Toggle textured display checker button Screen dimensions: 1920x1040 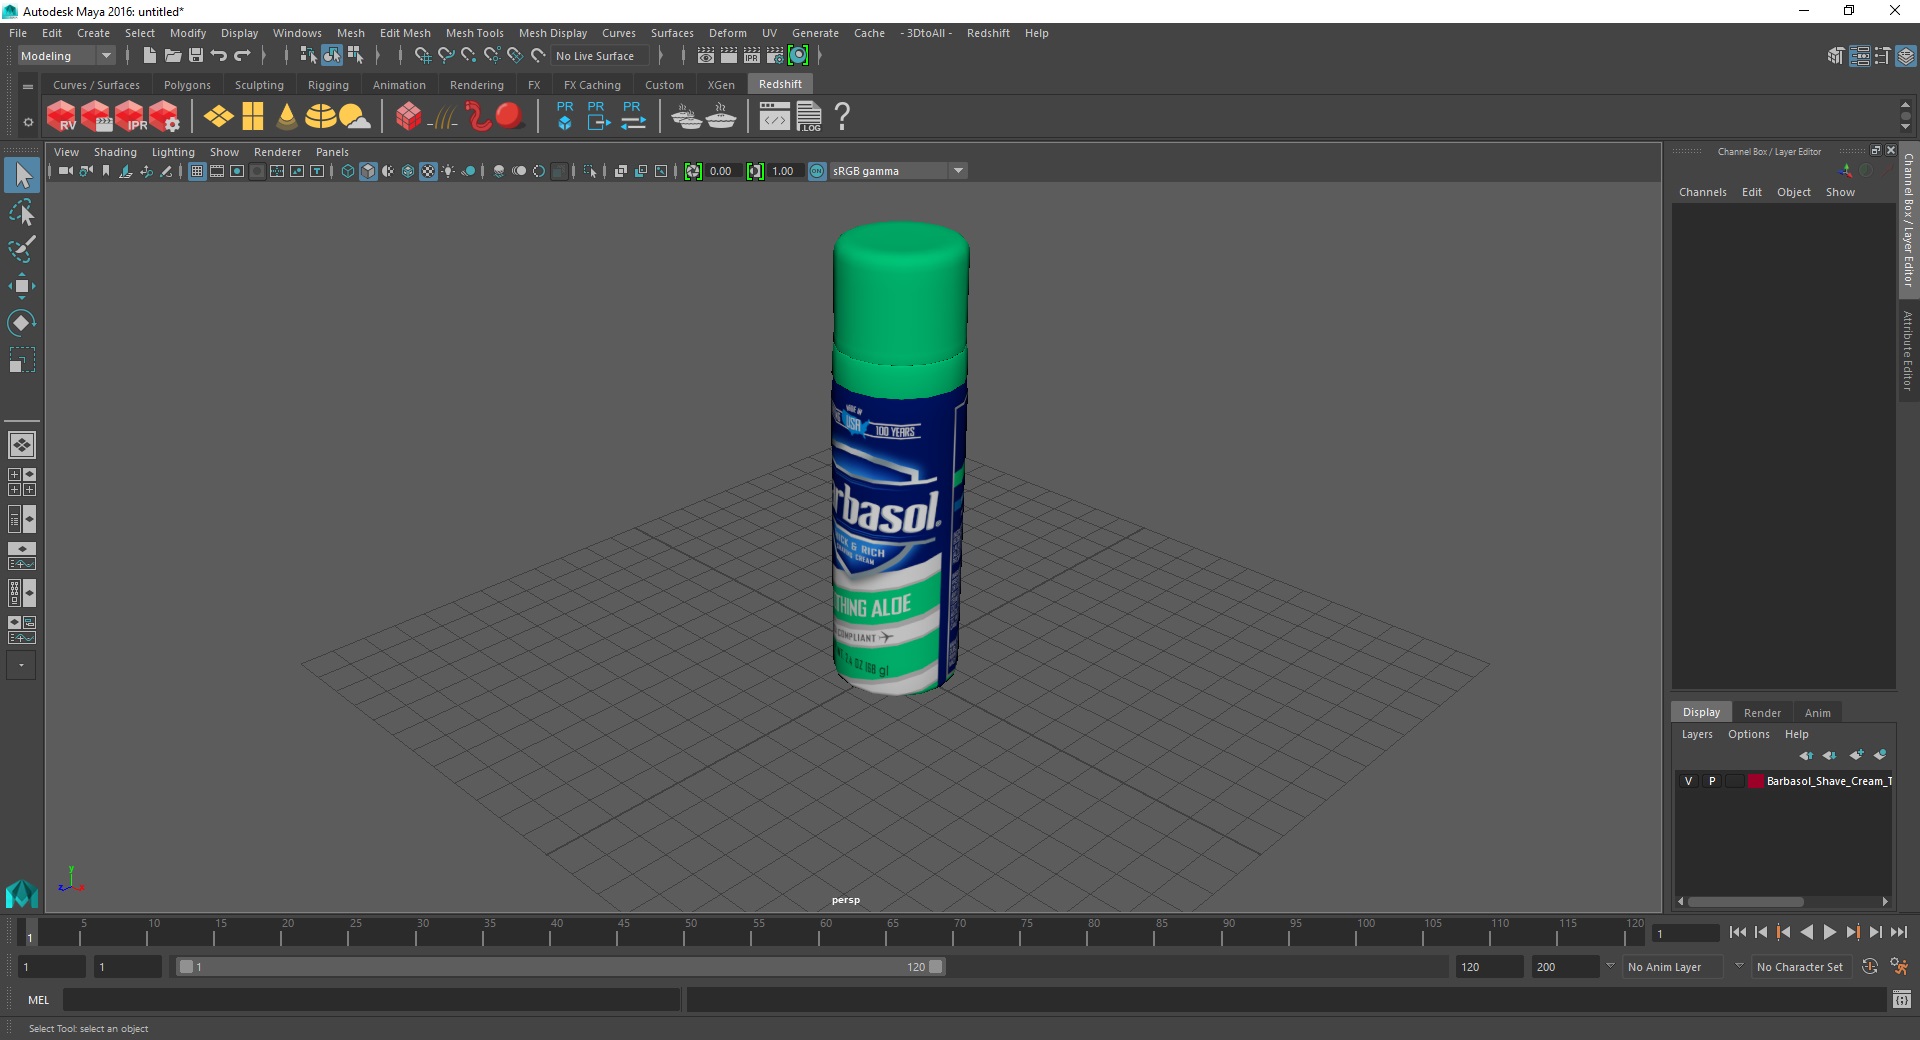pos(428,171)
